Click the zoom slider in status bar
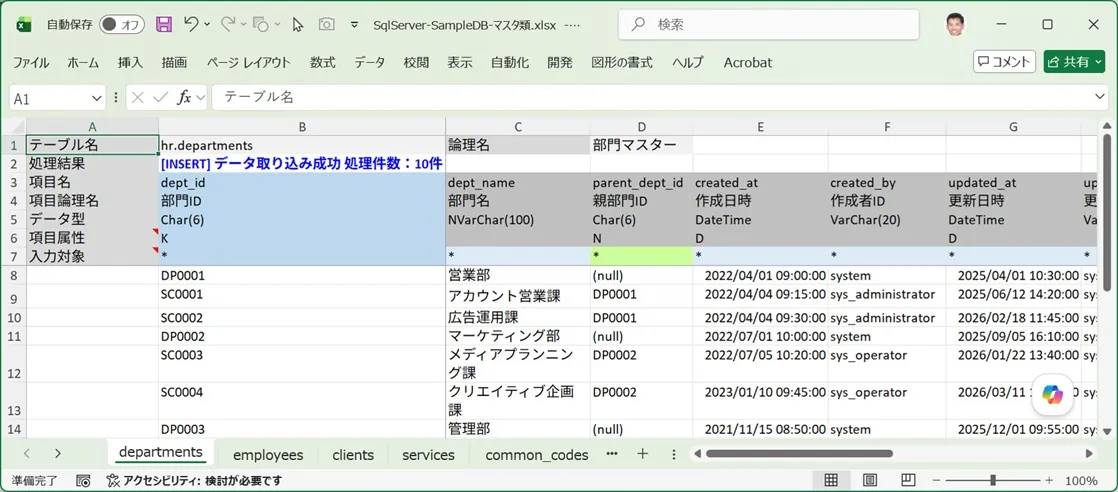The height and width of the screenshot is (492, 1118). point(992,481)
